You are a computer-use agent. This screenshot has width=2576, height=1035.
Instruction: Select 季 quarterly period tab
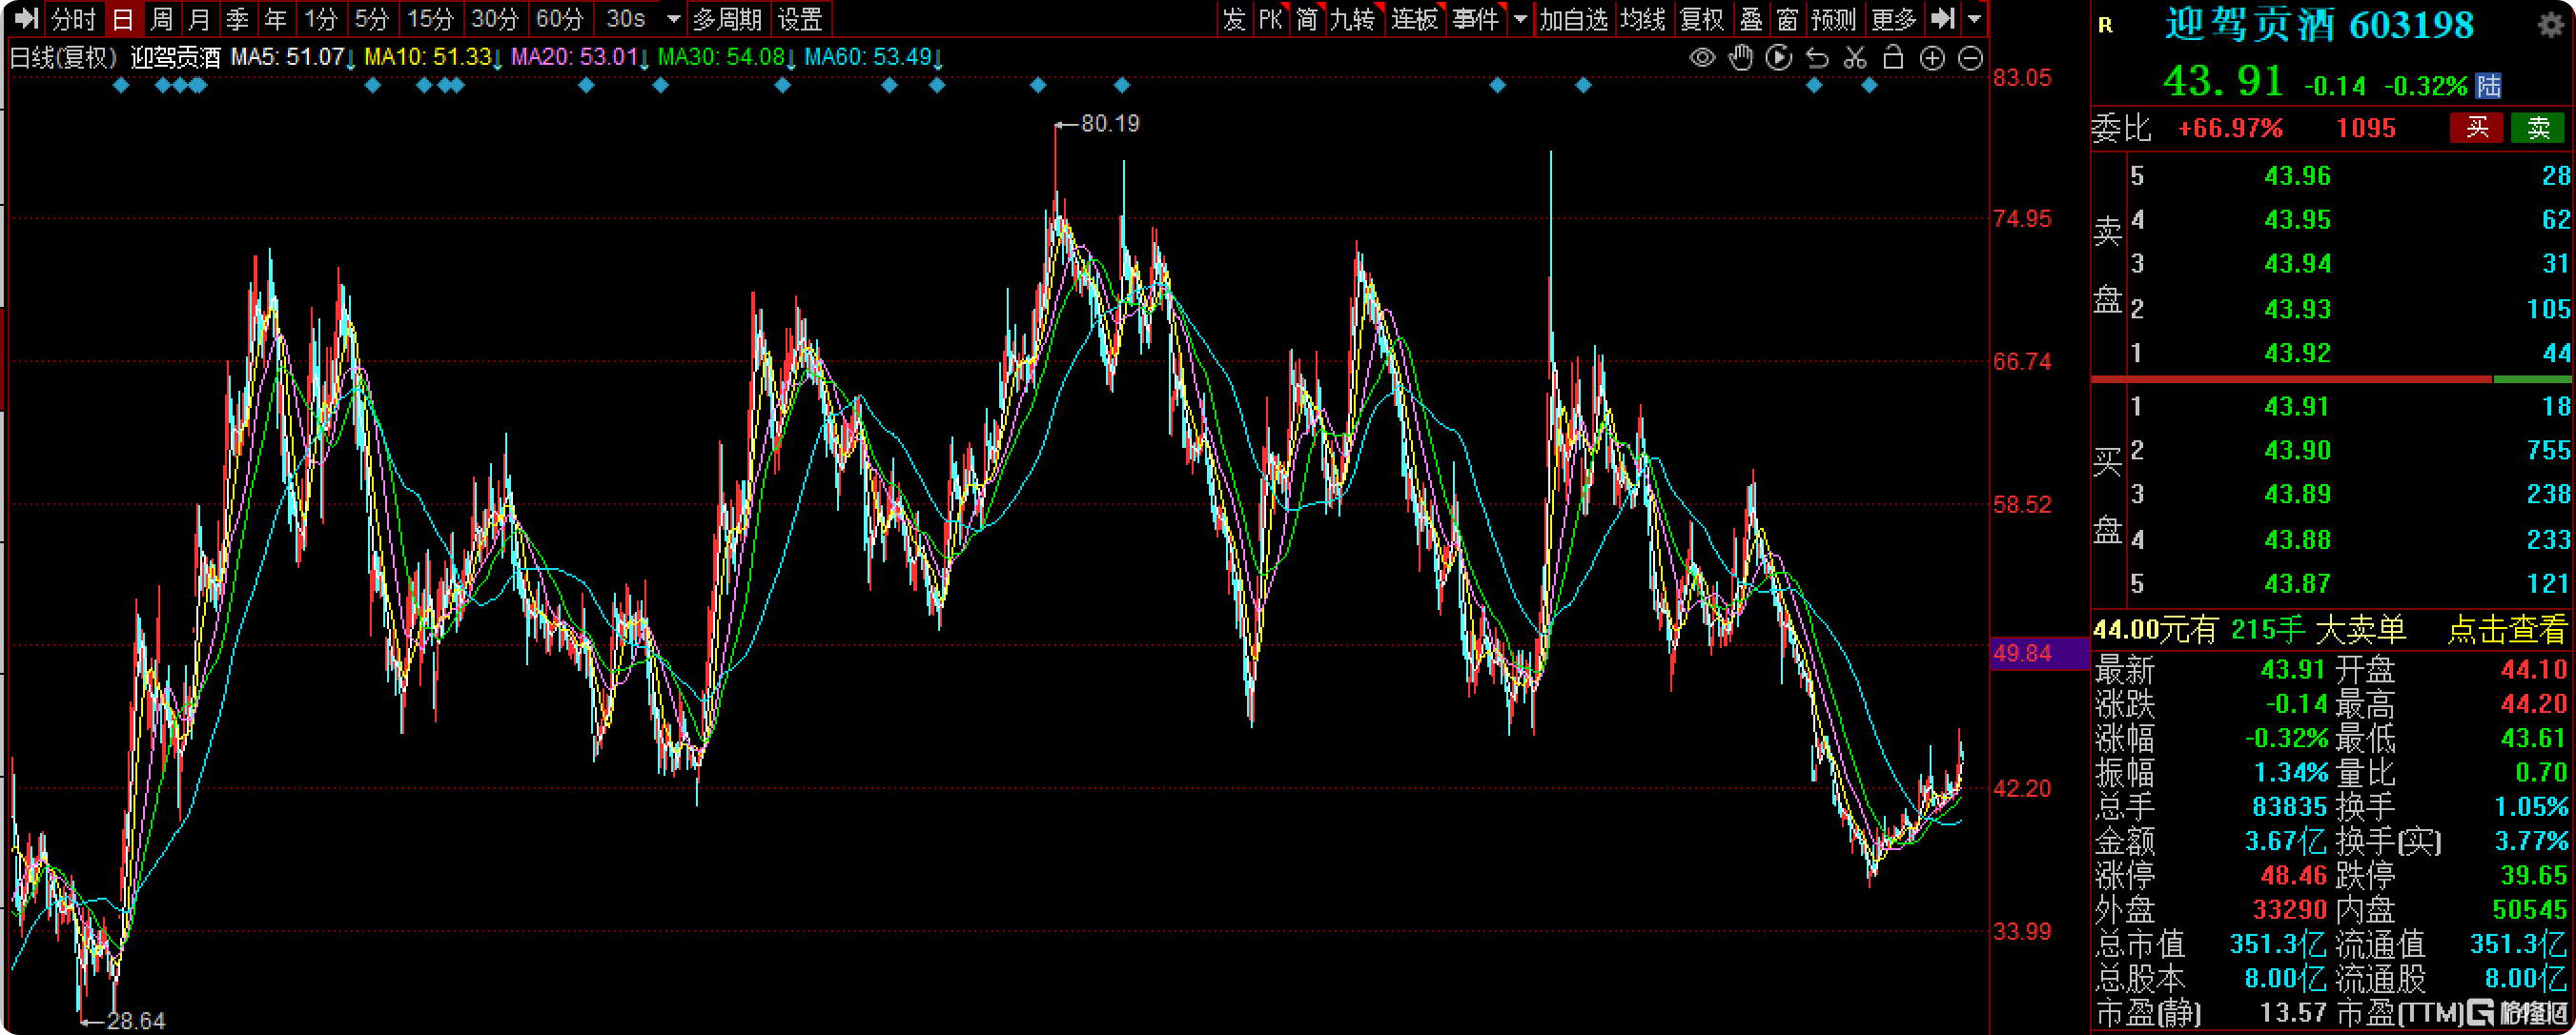pos(237,19)
